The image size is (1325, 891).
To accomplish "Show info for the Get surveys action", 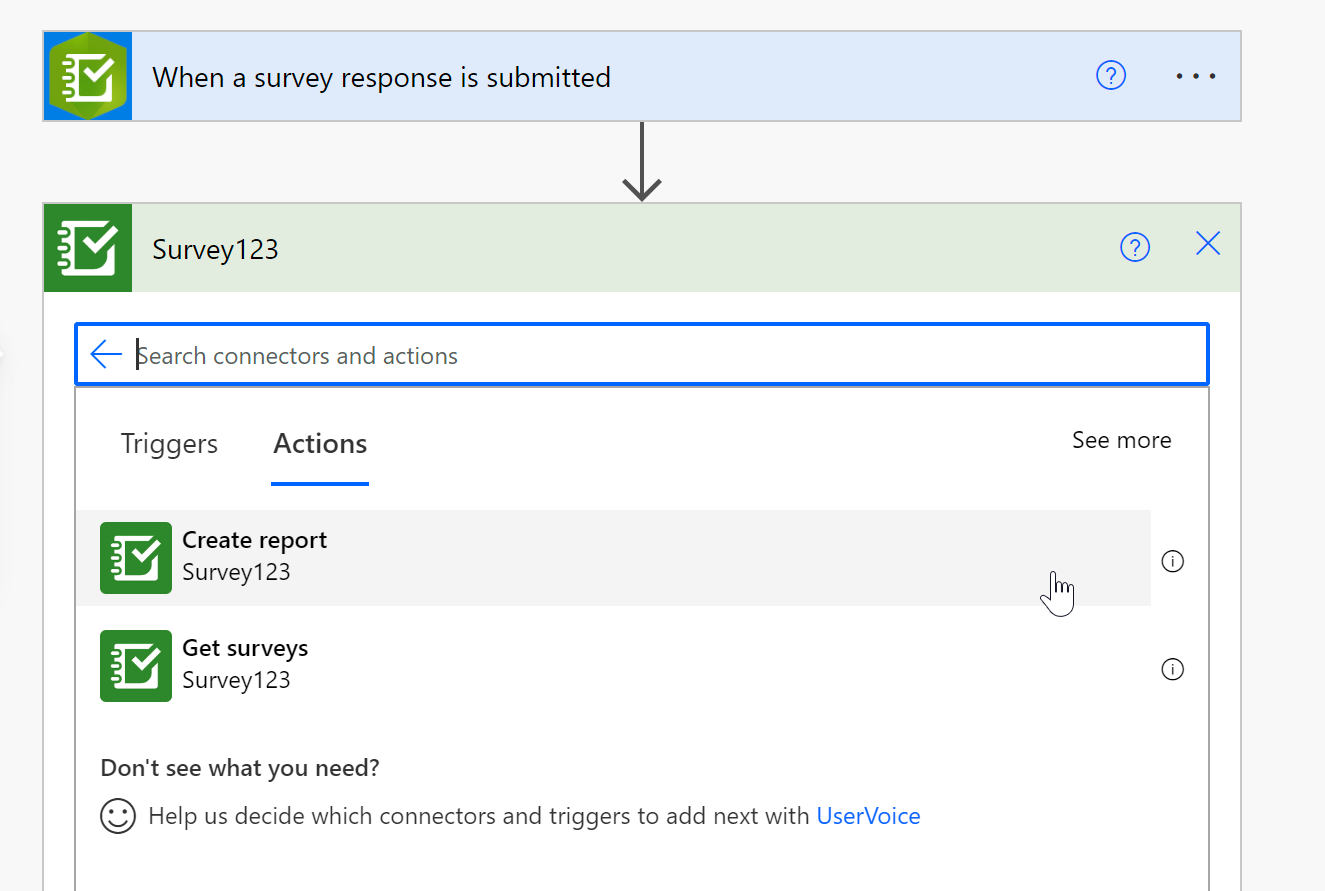I will tap(1172, 669).
